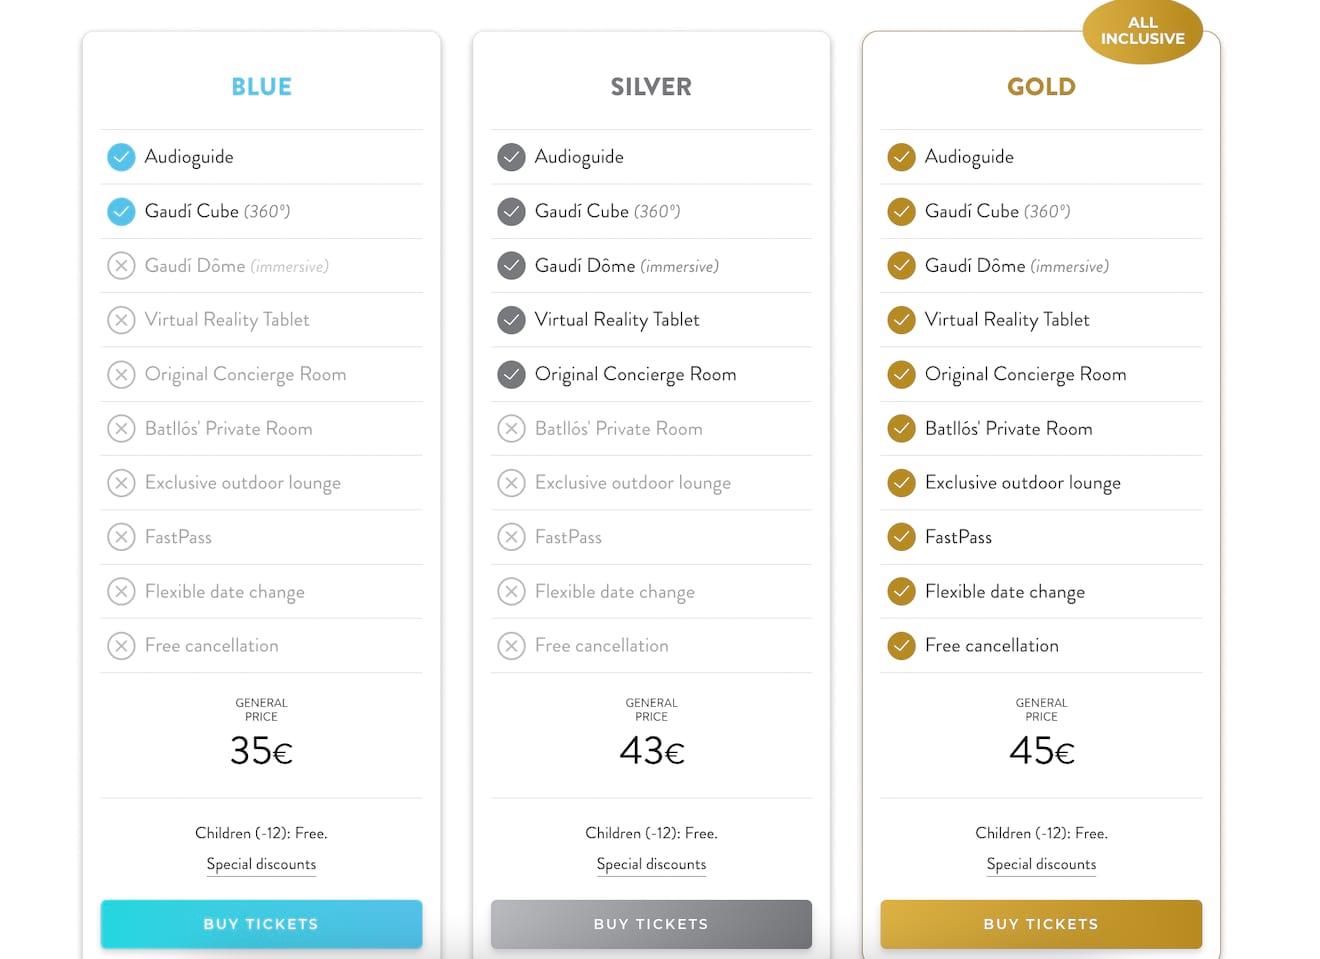Screen dimensions: 1320x959
Task: Click X icon beside Silver Batllós' Private Room
Action: [x=511, y=429]
